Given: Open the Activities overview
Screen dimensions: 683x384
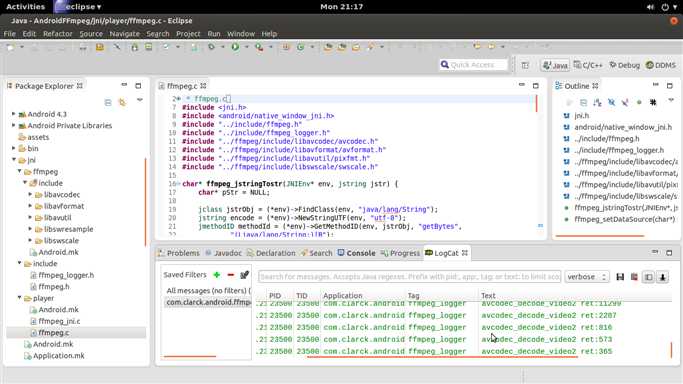Looking at the screenshot, I should tap(25, 7).
